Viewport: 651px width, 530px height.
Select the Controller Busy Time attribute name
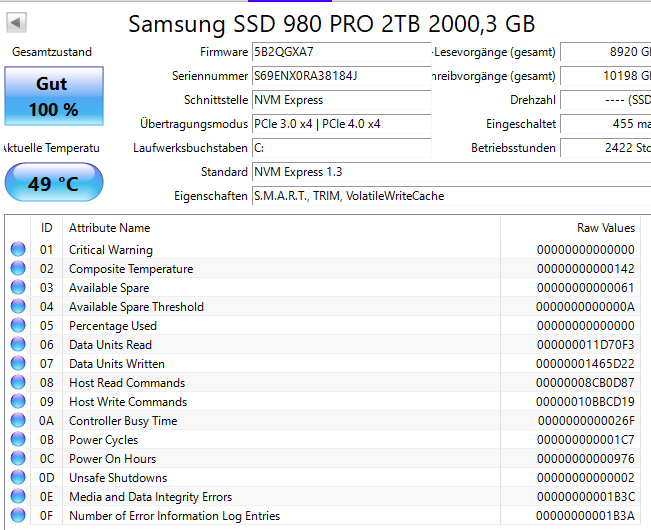tap(123, 421)
